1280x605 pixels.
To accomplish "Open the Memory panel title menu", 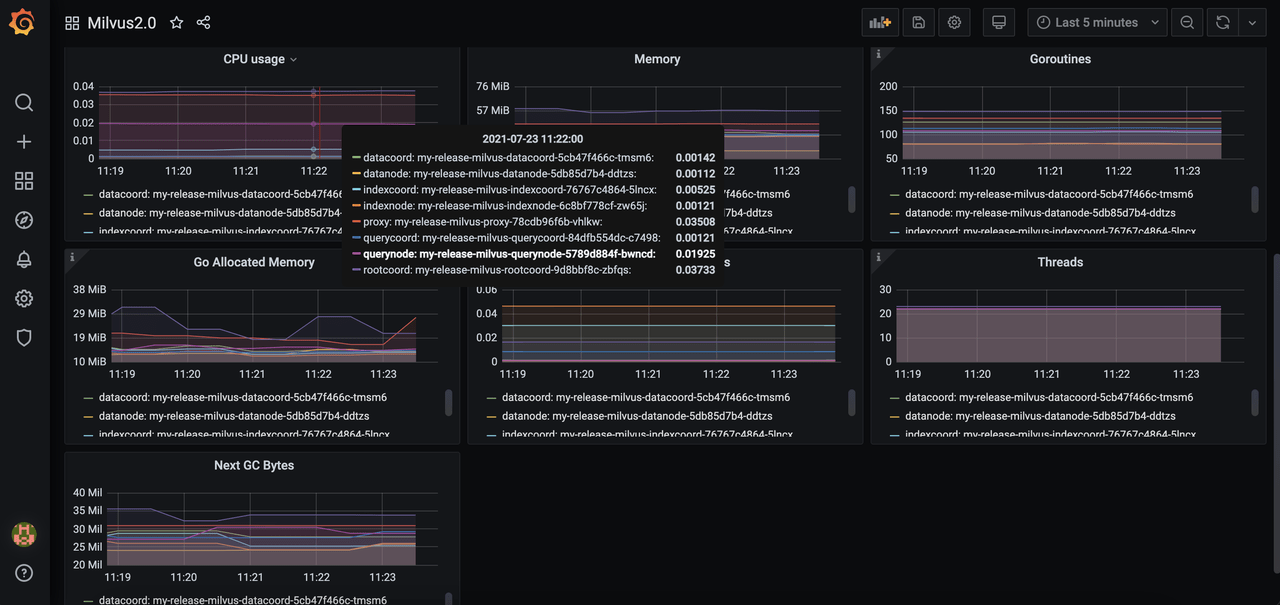I will [x=656, y=59].
